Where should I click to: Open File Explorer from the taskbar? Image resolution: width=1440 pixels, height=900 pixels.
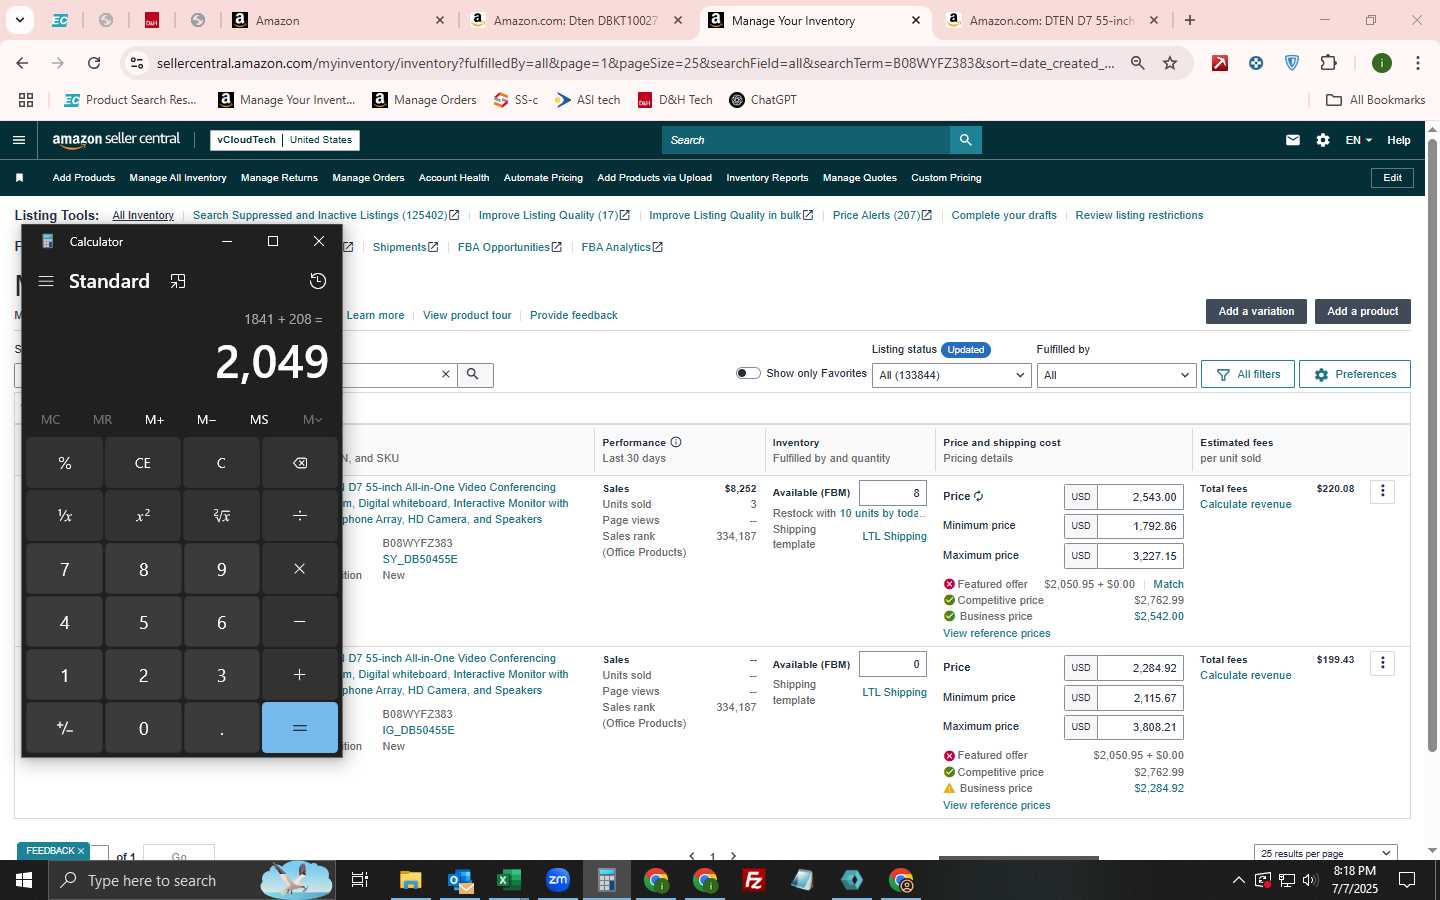click(x=411, y=880)
